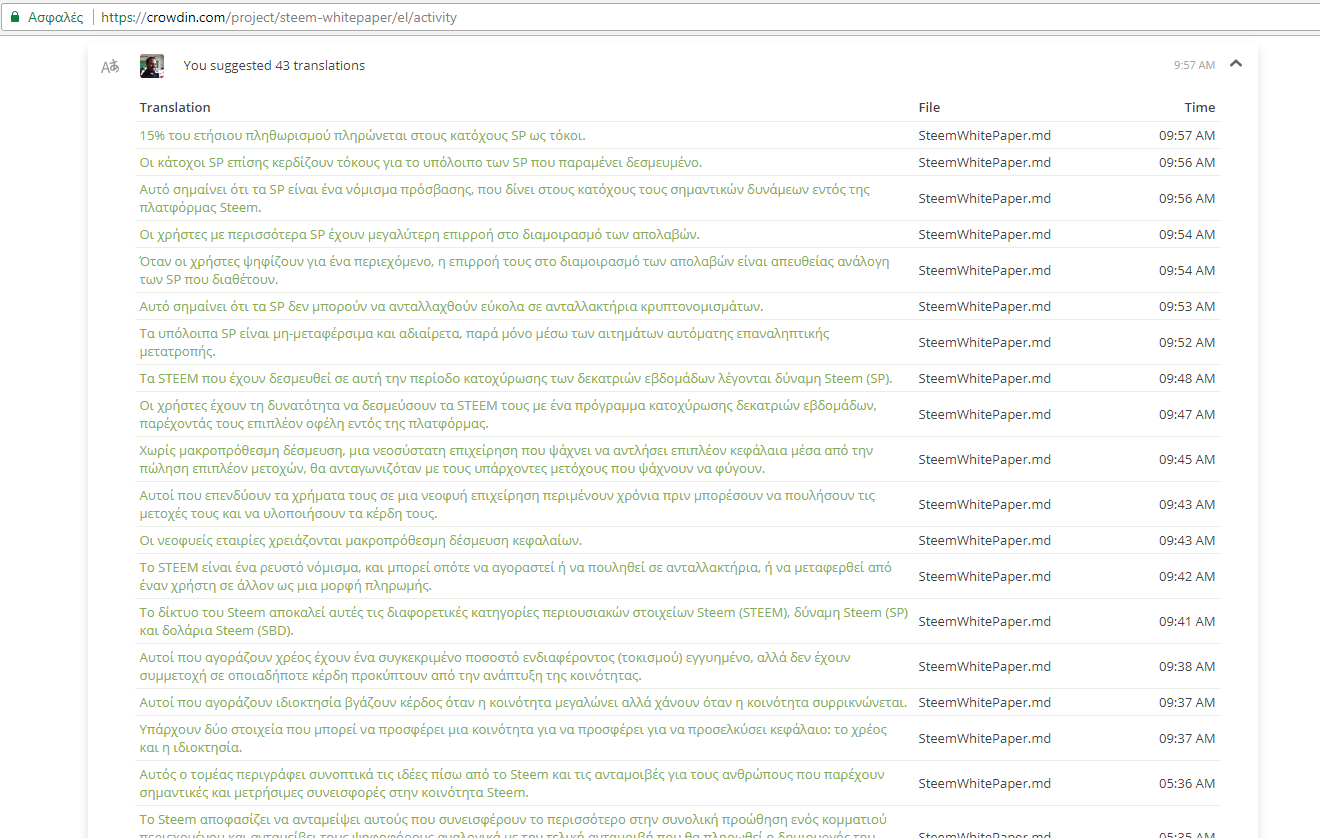Screen dimensions: 1320x838
Task: Click the secure padlock icon in address bar
Action: pos(15,17)
